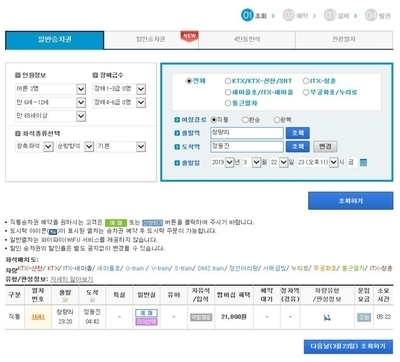400x362 pixels.
Task: Open train number 1641 link
Action: (38, 317)
